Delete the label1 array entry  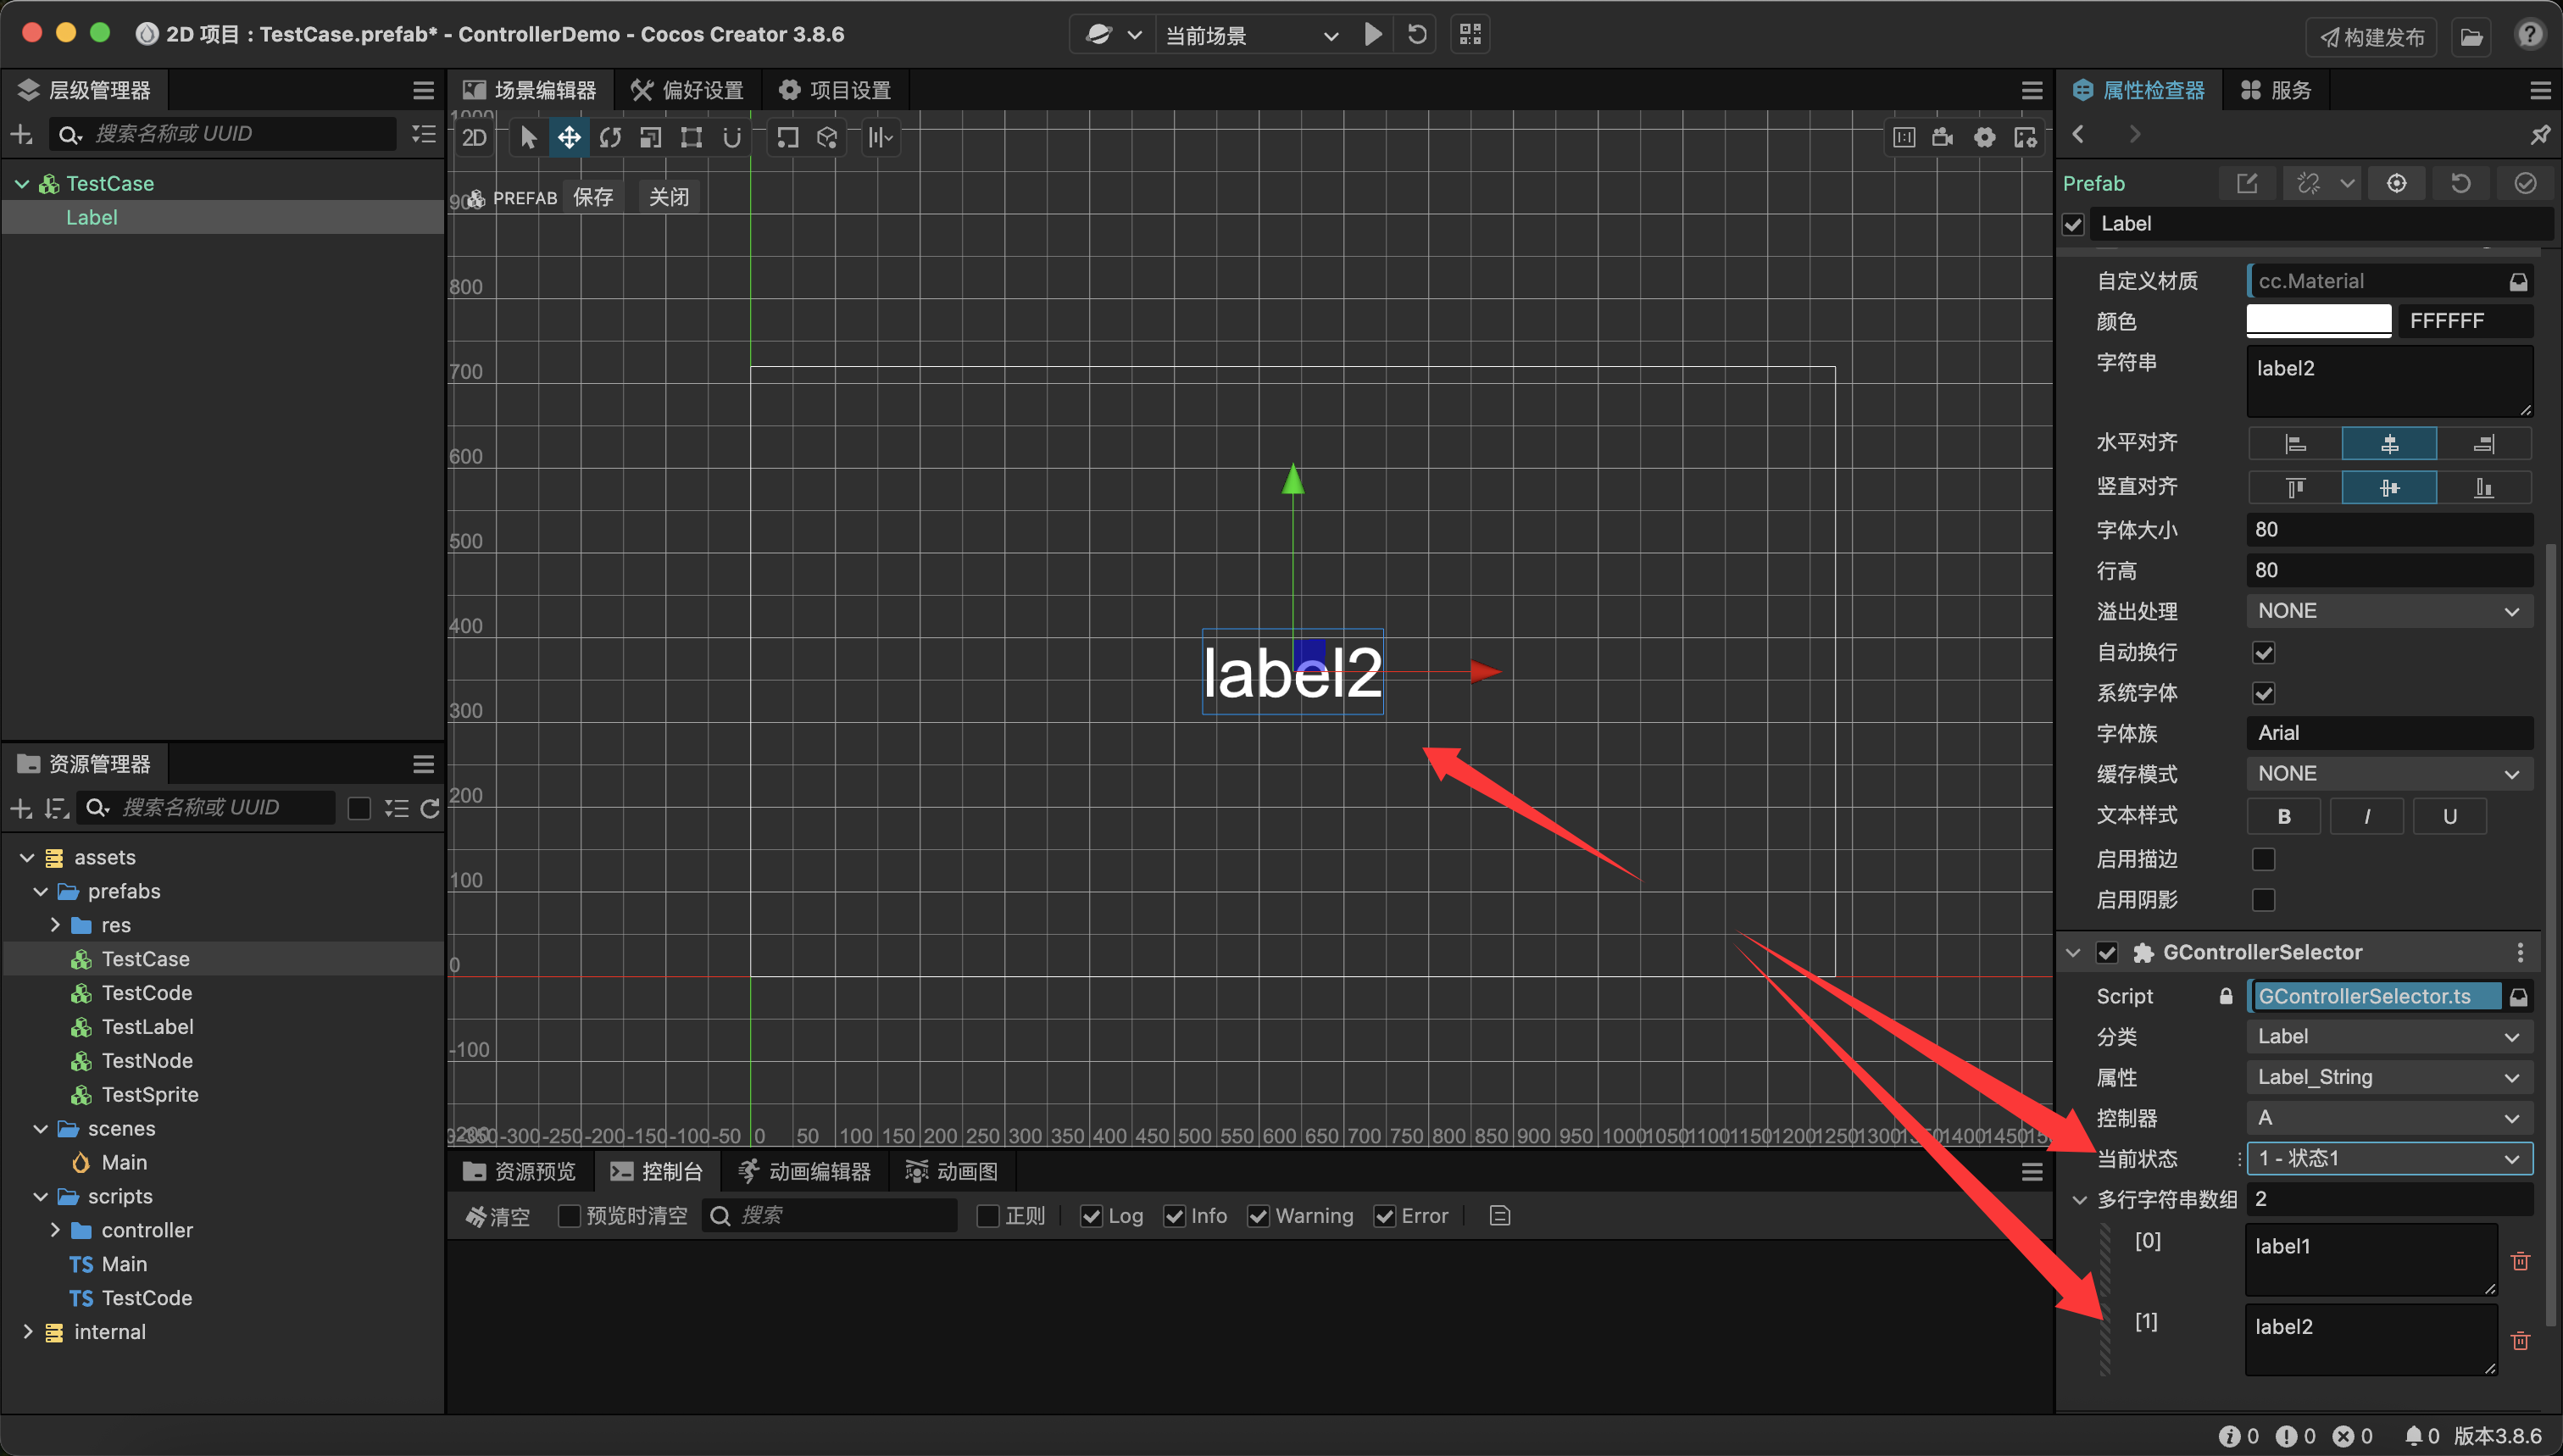click(2520, 1261)
